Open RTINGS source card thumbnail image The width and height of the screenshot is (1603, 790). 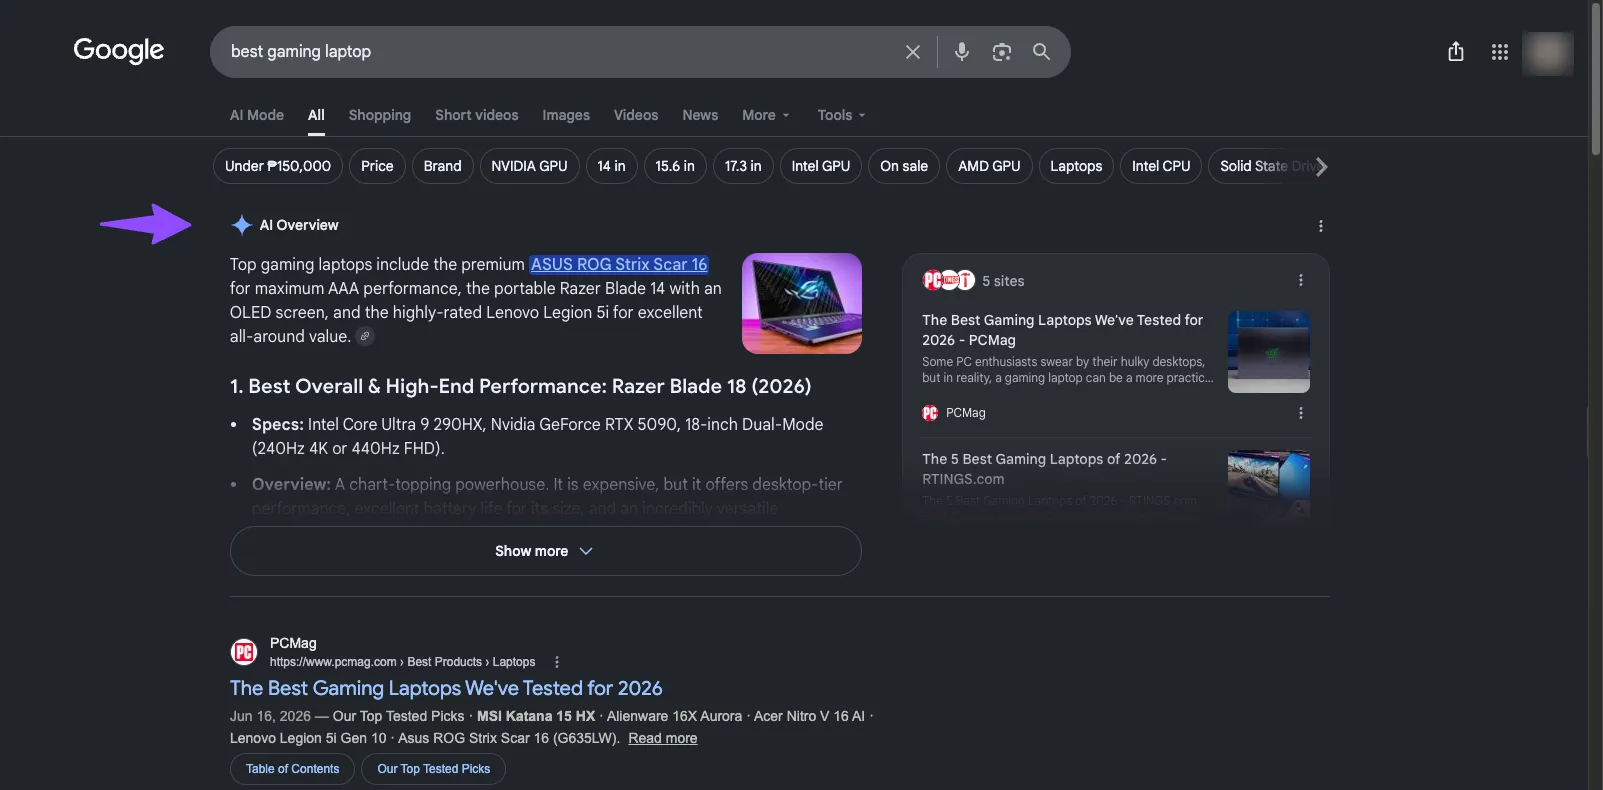pos(1269,483)
